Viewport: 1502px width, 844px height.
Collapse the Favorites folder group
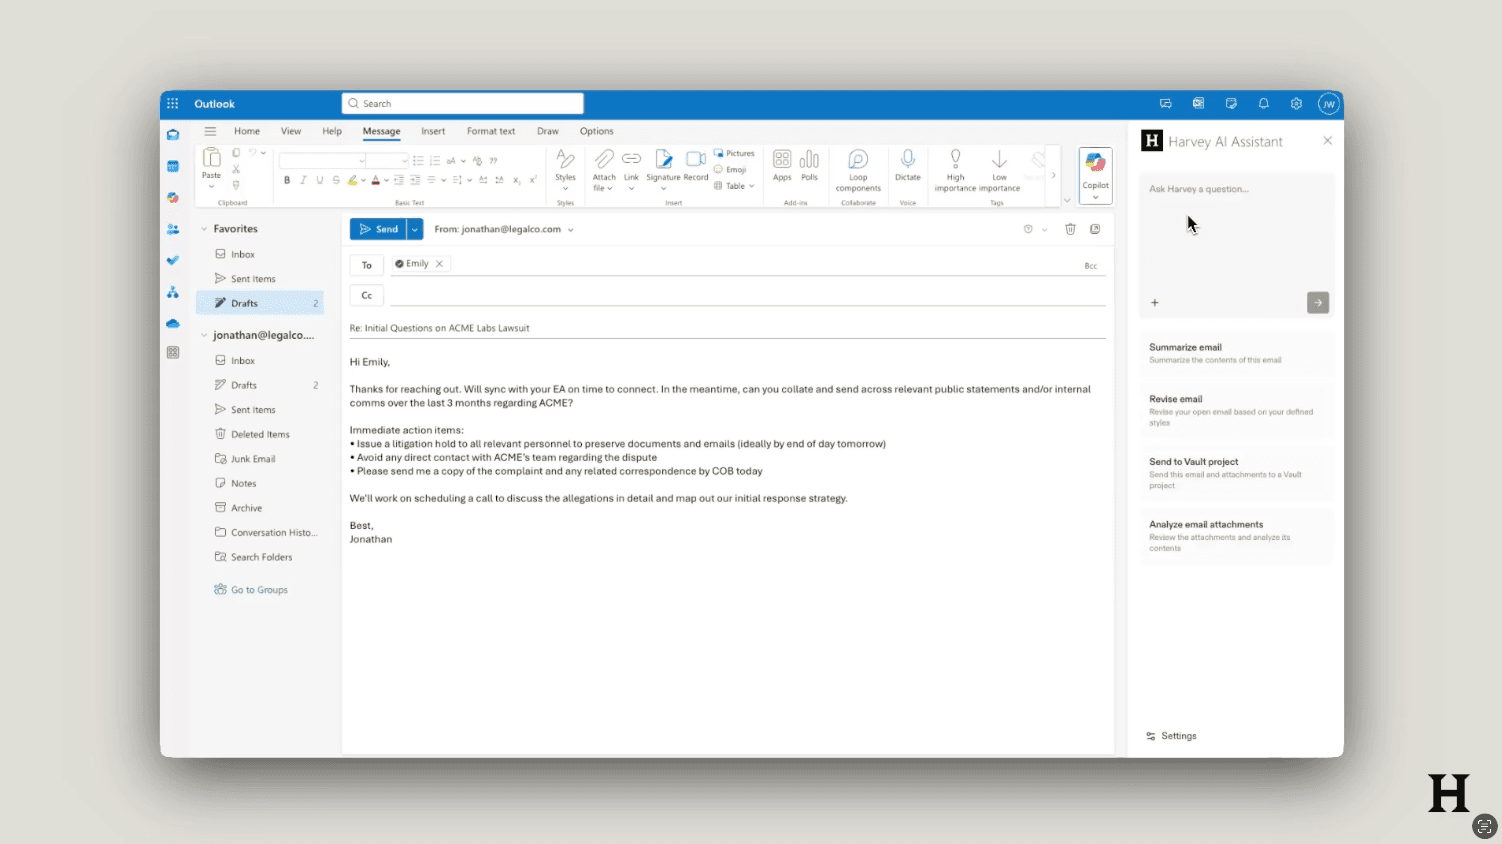[204, 229]
